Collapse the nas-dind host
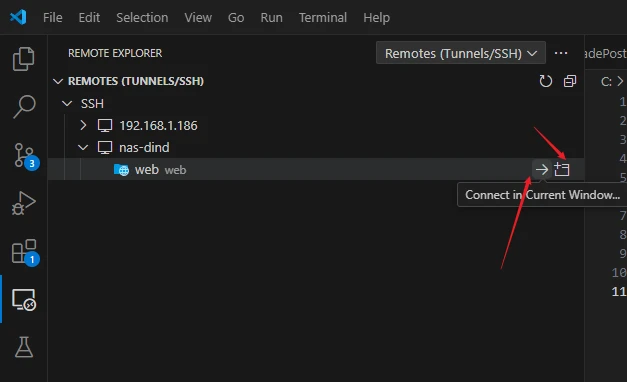 (x=83, y=147)
